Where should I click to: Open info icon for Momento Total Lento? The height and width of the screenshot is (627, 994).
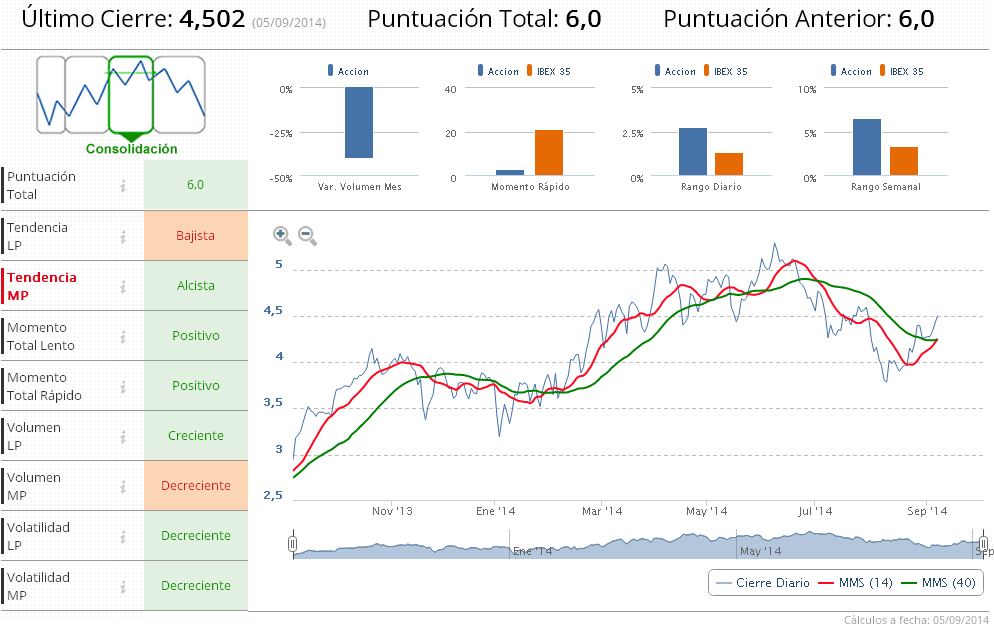123,336
